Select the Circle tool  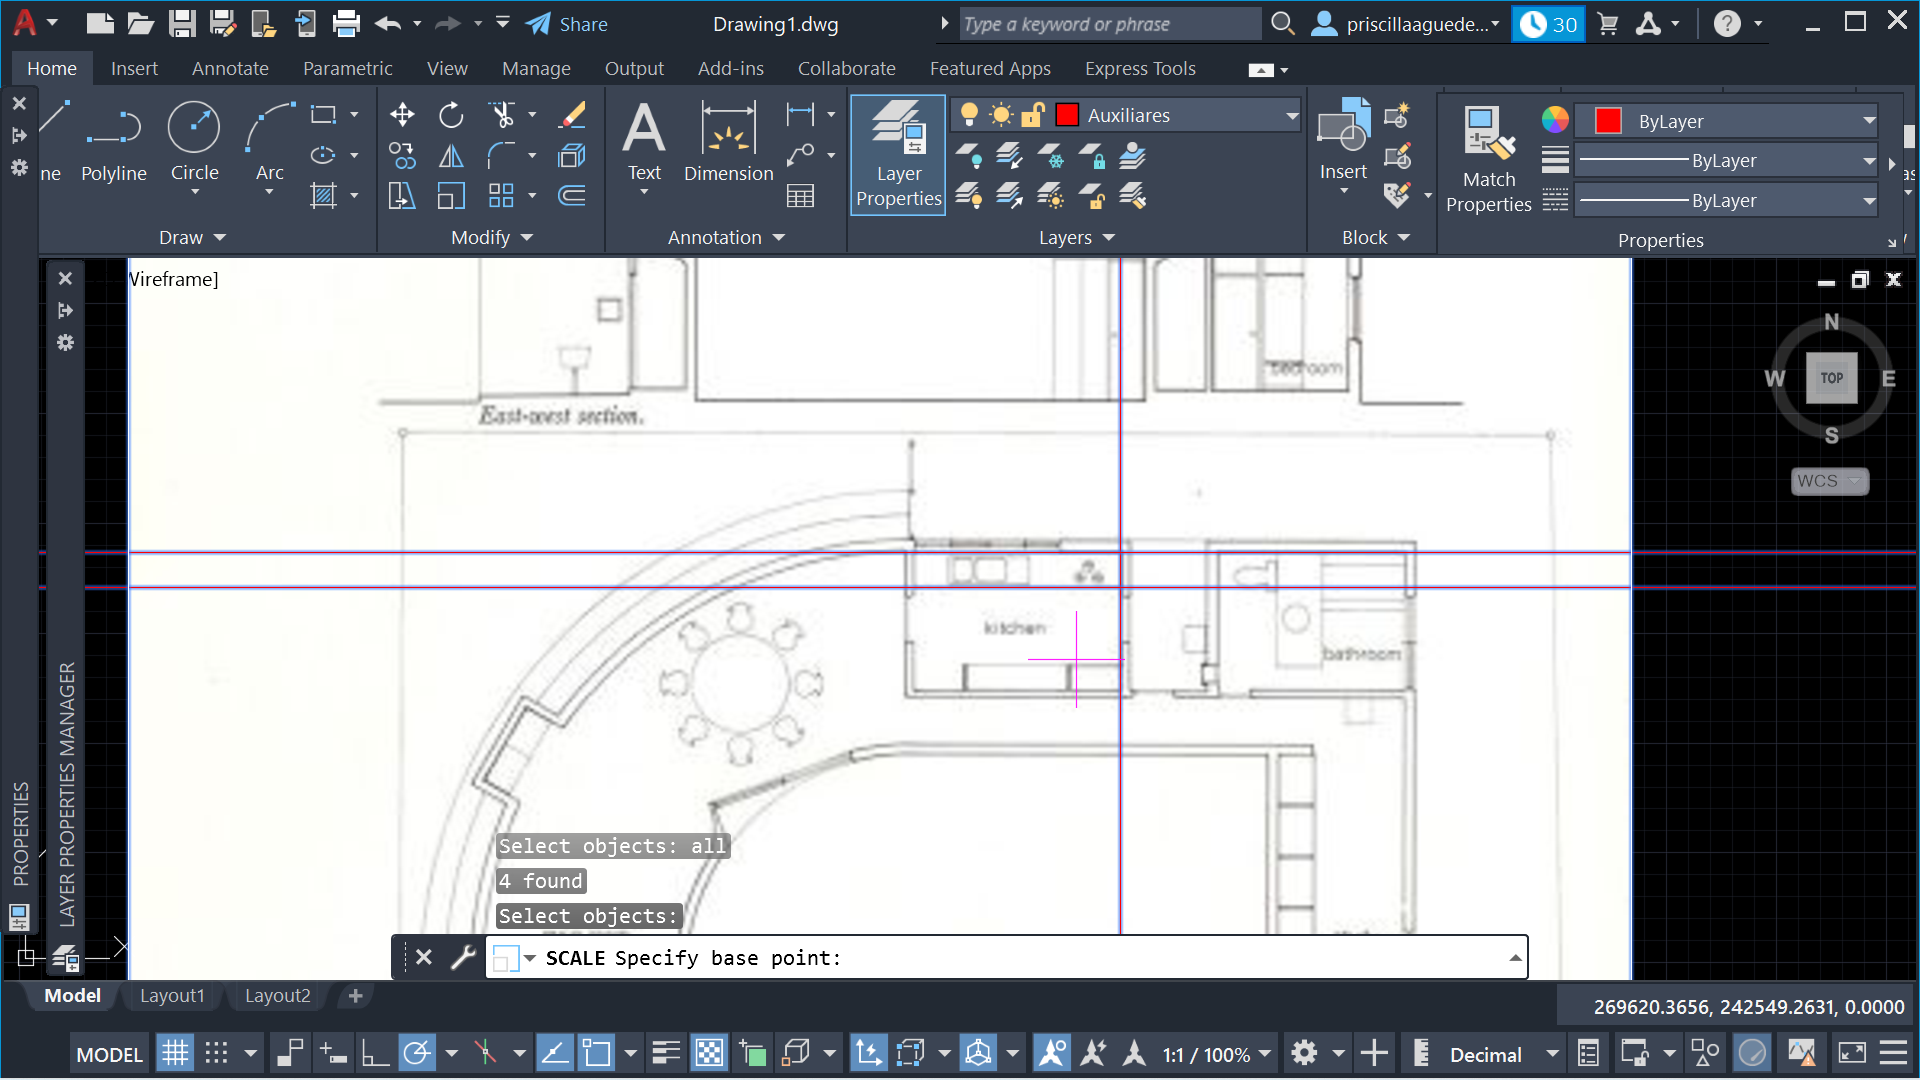coord(194,142)
